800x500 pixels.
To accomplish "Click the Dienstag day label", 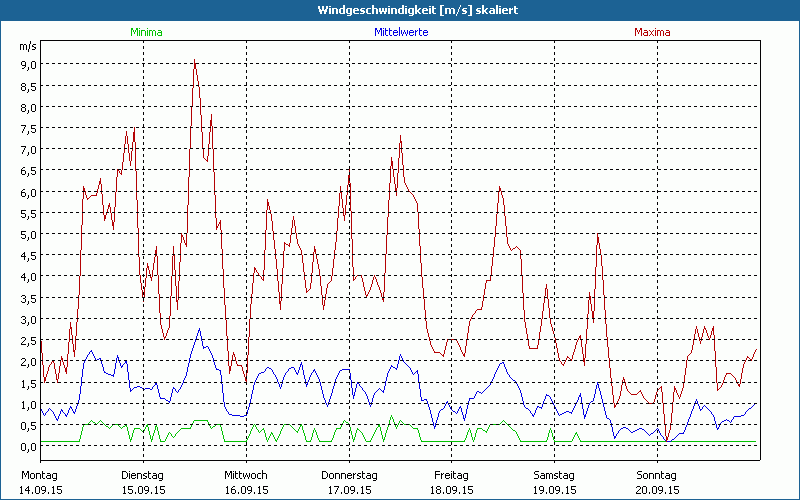I will [x=142, y=475].
